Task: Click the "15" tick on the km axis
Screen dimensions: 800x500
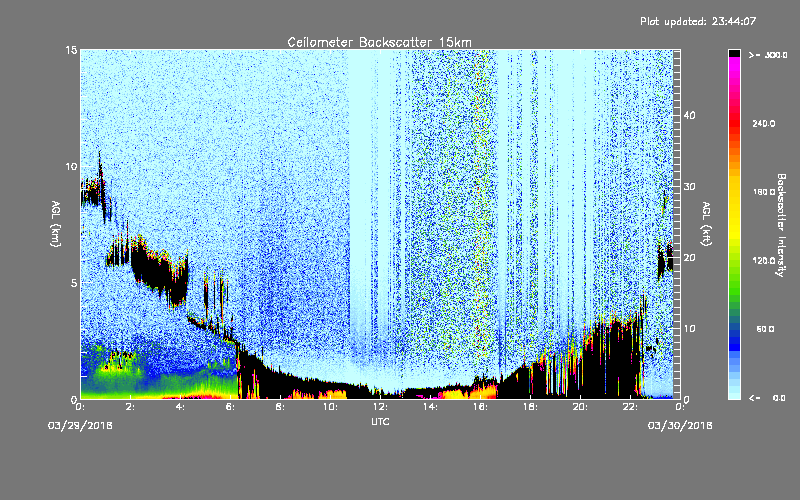Action: click(71, 50)
